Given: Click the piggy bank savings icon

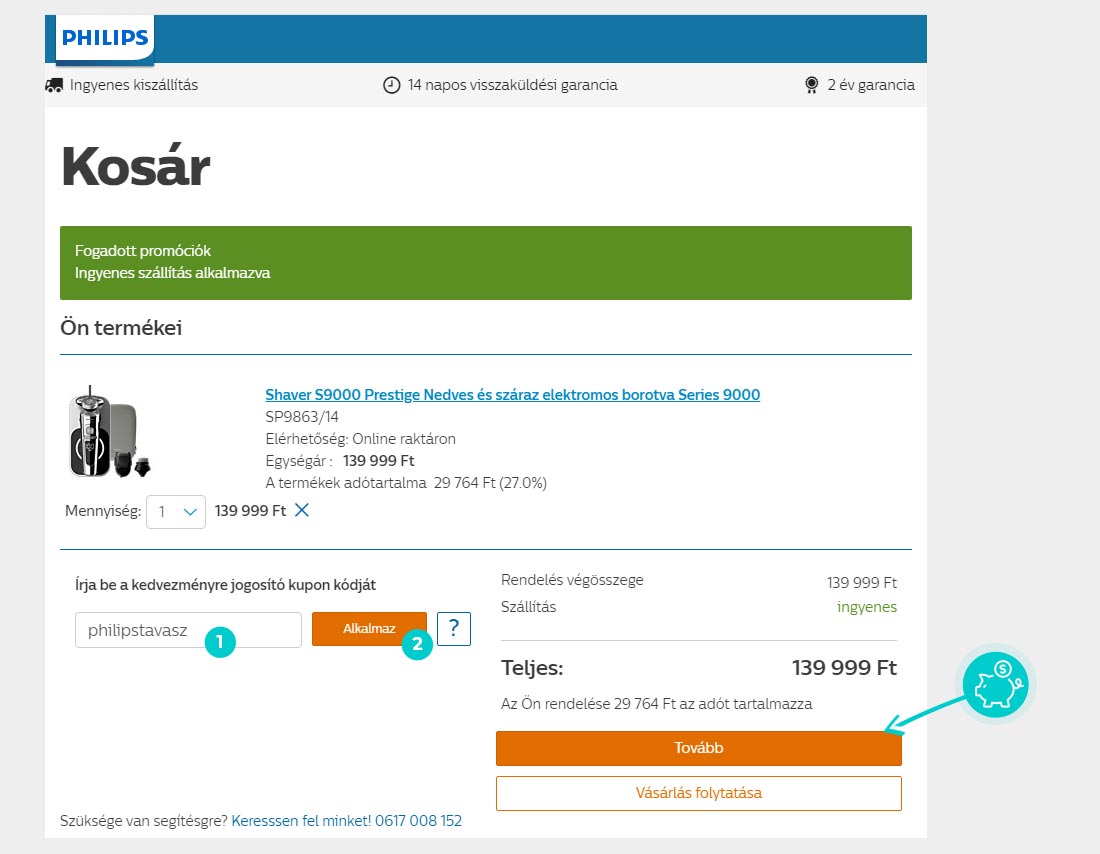Looking at the screenshot, I should tap(995, 684).
